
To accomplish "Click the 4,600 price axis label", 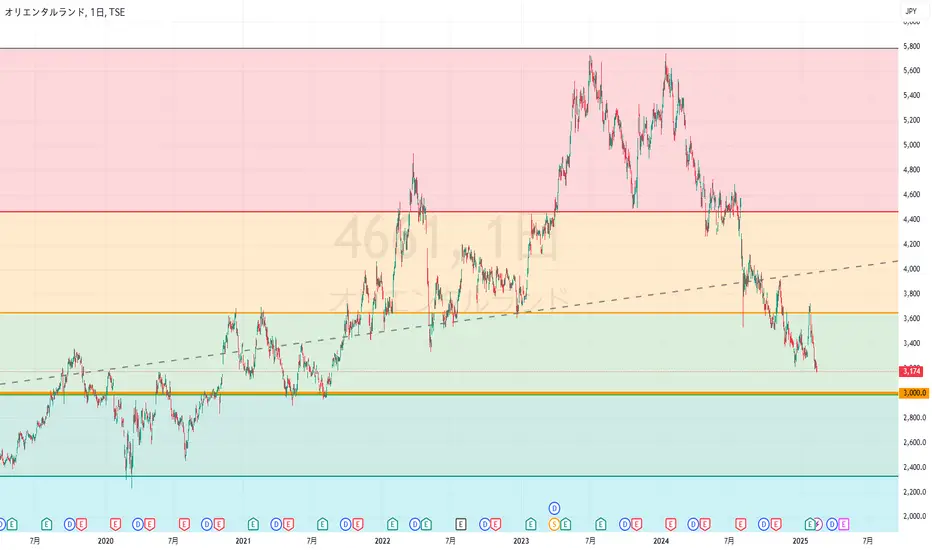I will (911, 194).
